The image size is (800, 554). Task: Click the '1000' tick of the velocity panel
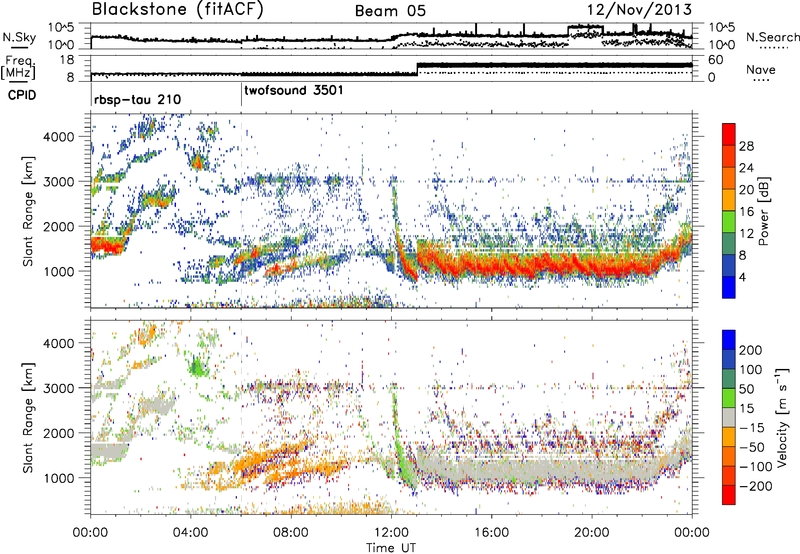59,478
